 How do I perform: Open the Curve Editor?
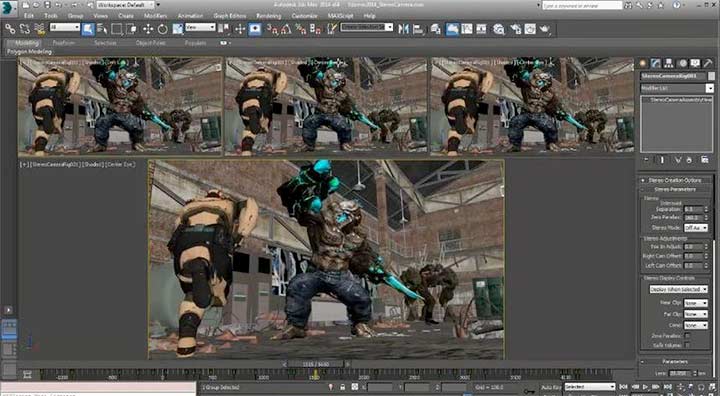467,29
